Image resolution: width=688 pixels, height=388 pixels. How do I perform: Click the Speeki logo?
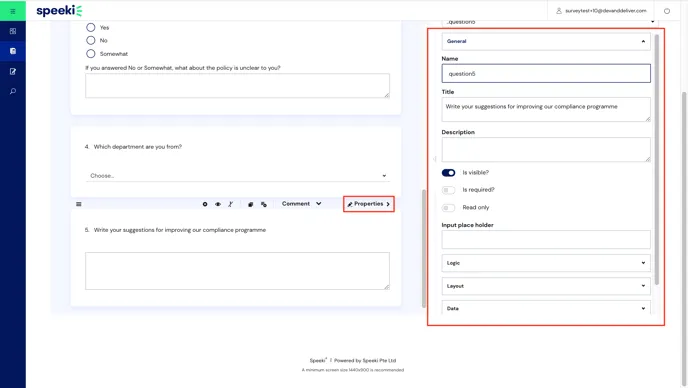coord(59,11)
